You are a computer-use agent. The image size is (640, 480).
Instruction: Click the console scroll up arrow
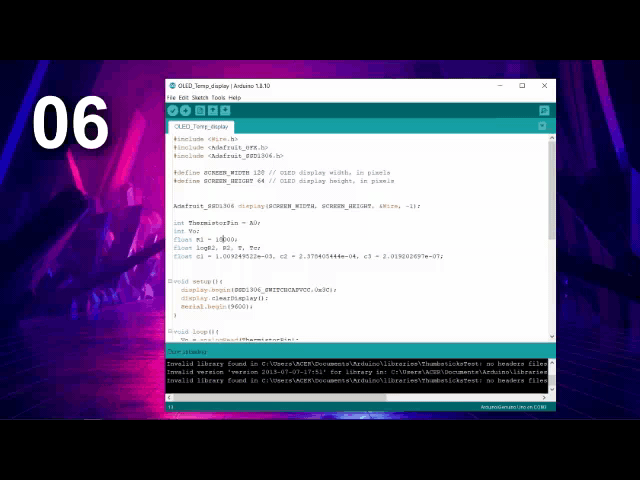(x=552, y=362)
